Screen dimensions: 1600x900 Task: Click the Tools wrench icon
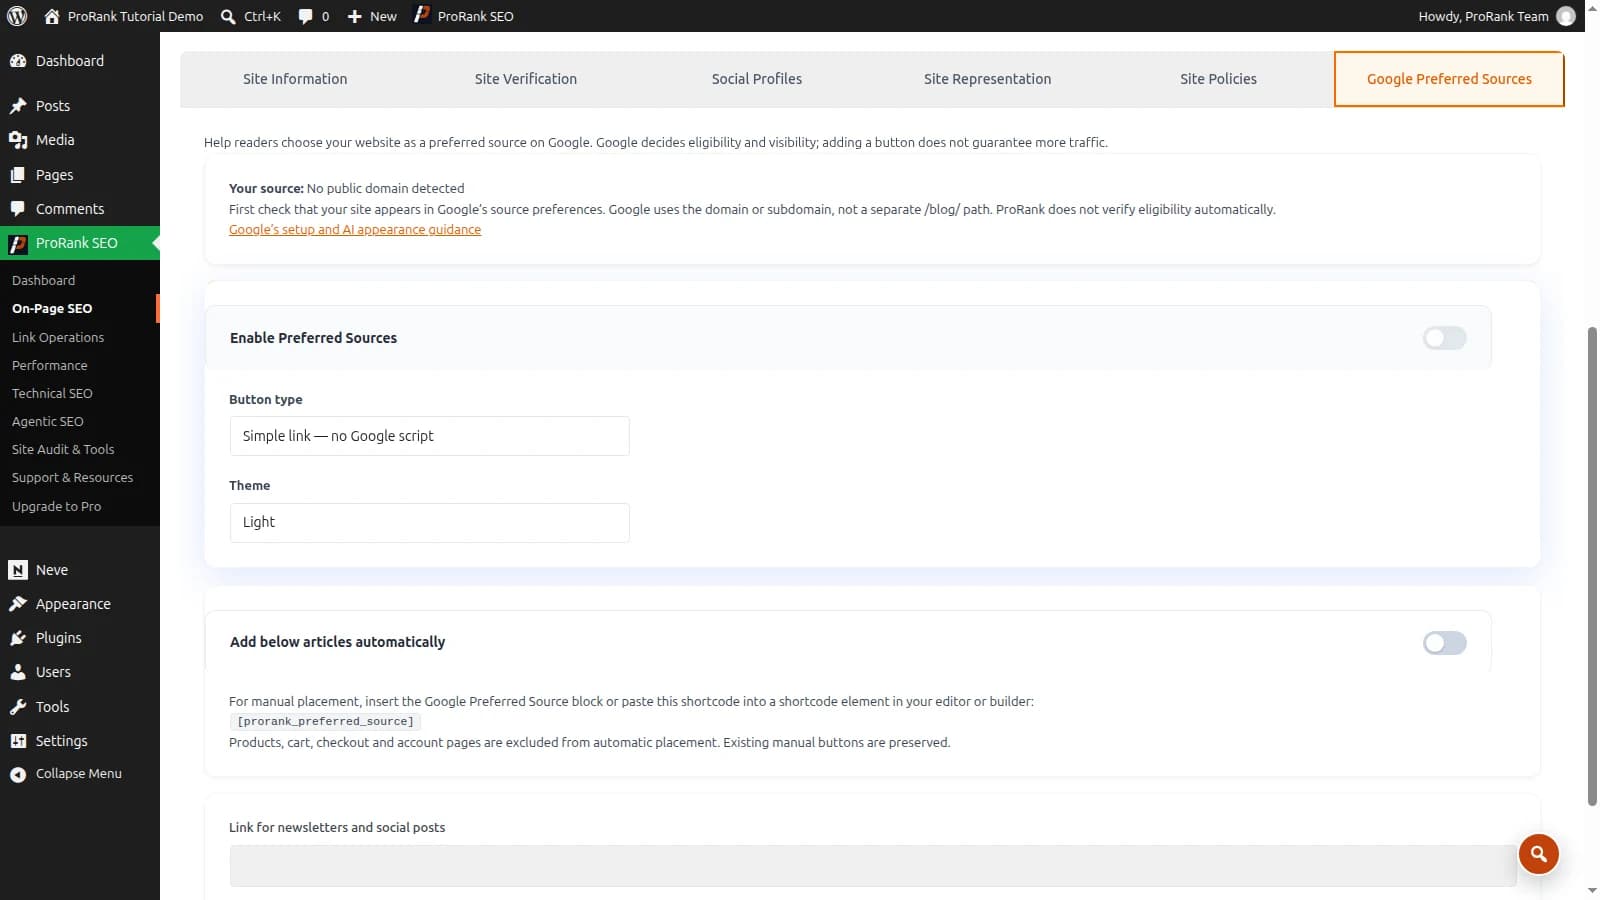click(x=18, y=707)
